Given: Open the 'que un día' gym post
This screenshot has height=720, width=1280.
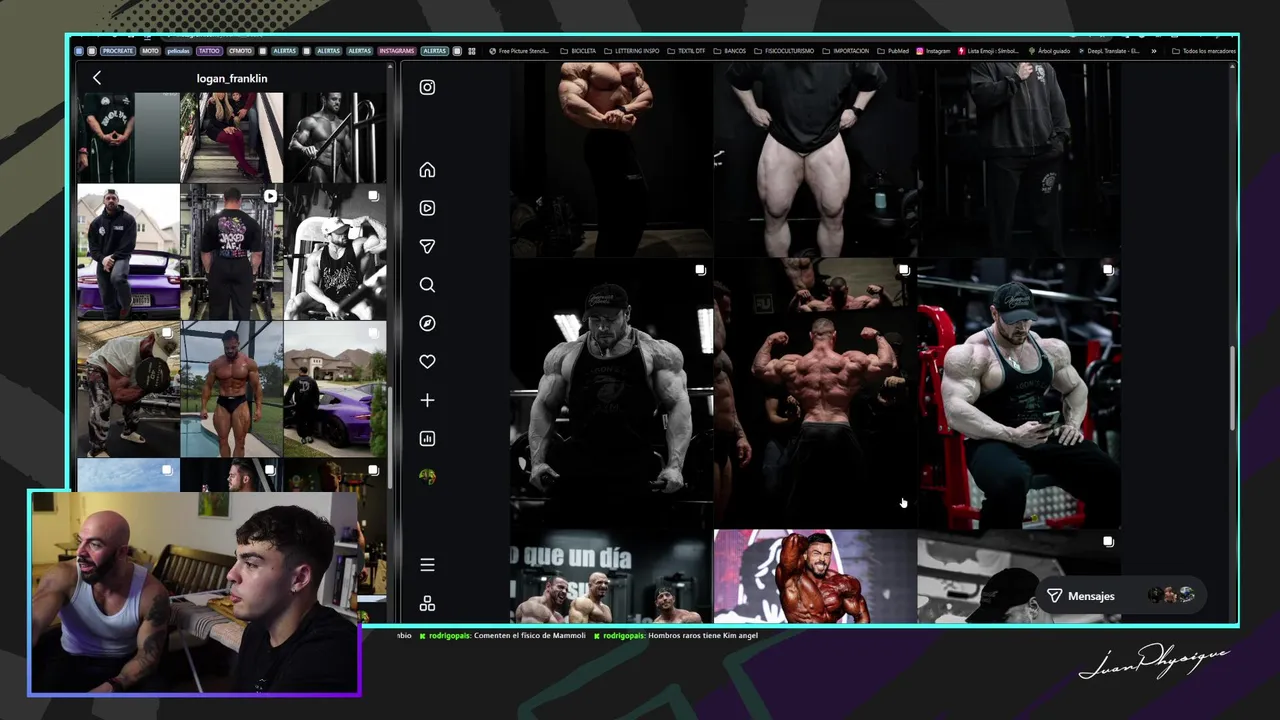Looking at the screenshot, I should point(611,577).
